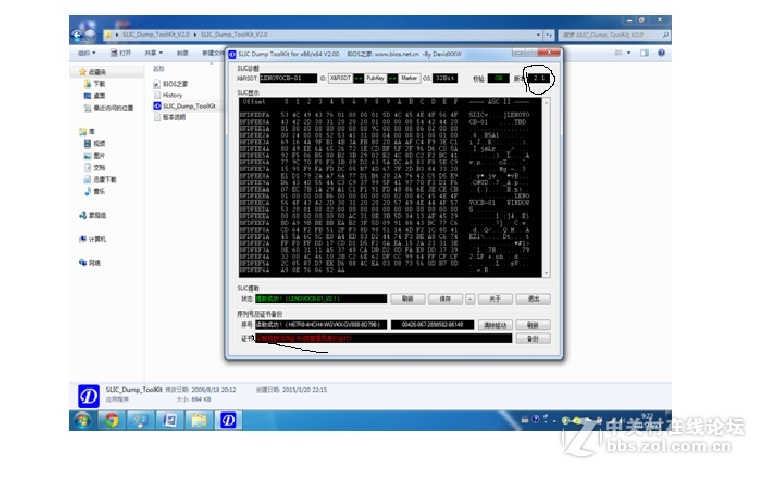Click the folder icon in Explorer address bar
This screenshot has width=768, height=480.
coord(108,35)
